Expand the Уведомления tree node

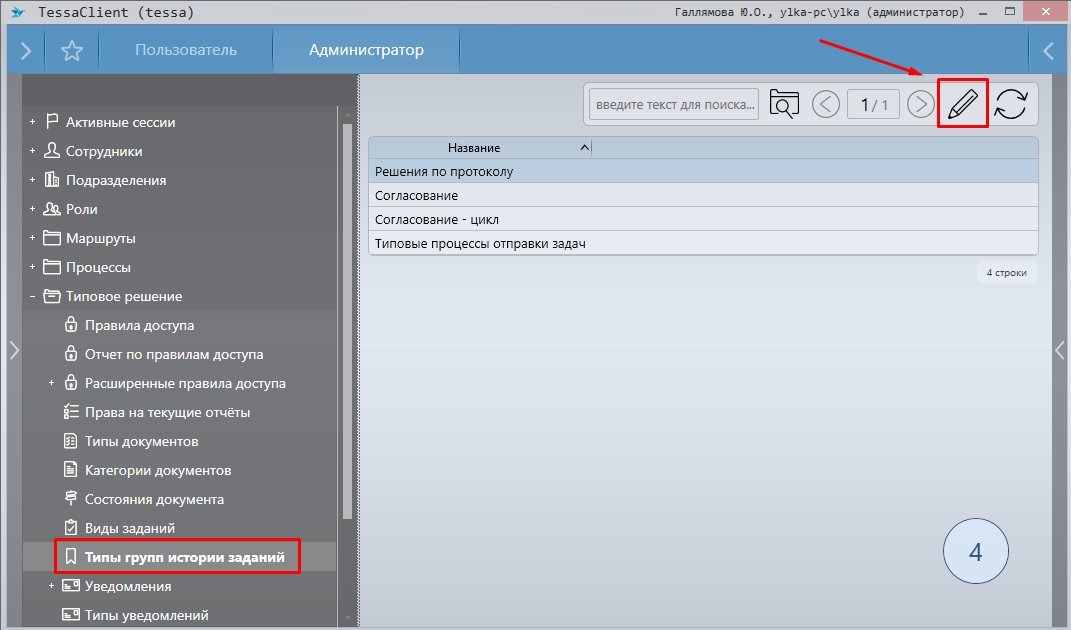point(52,586)
